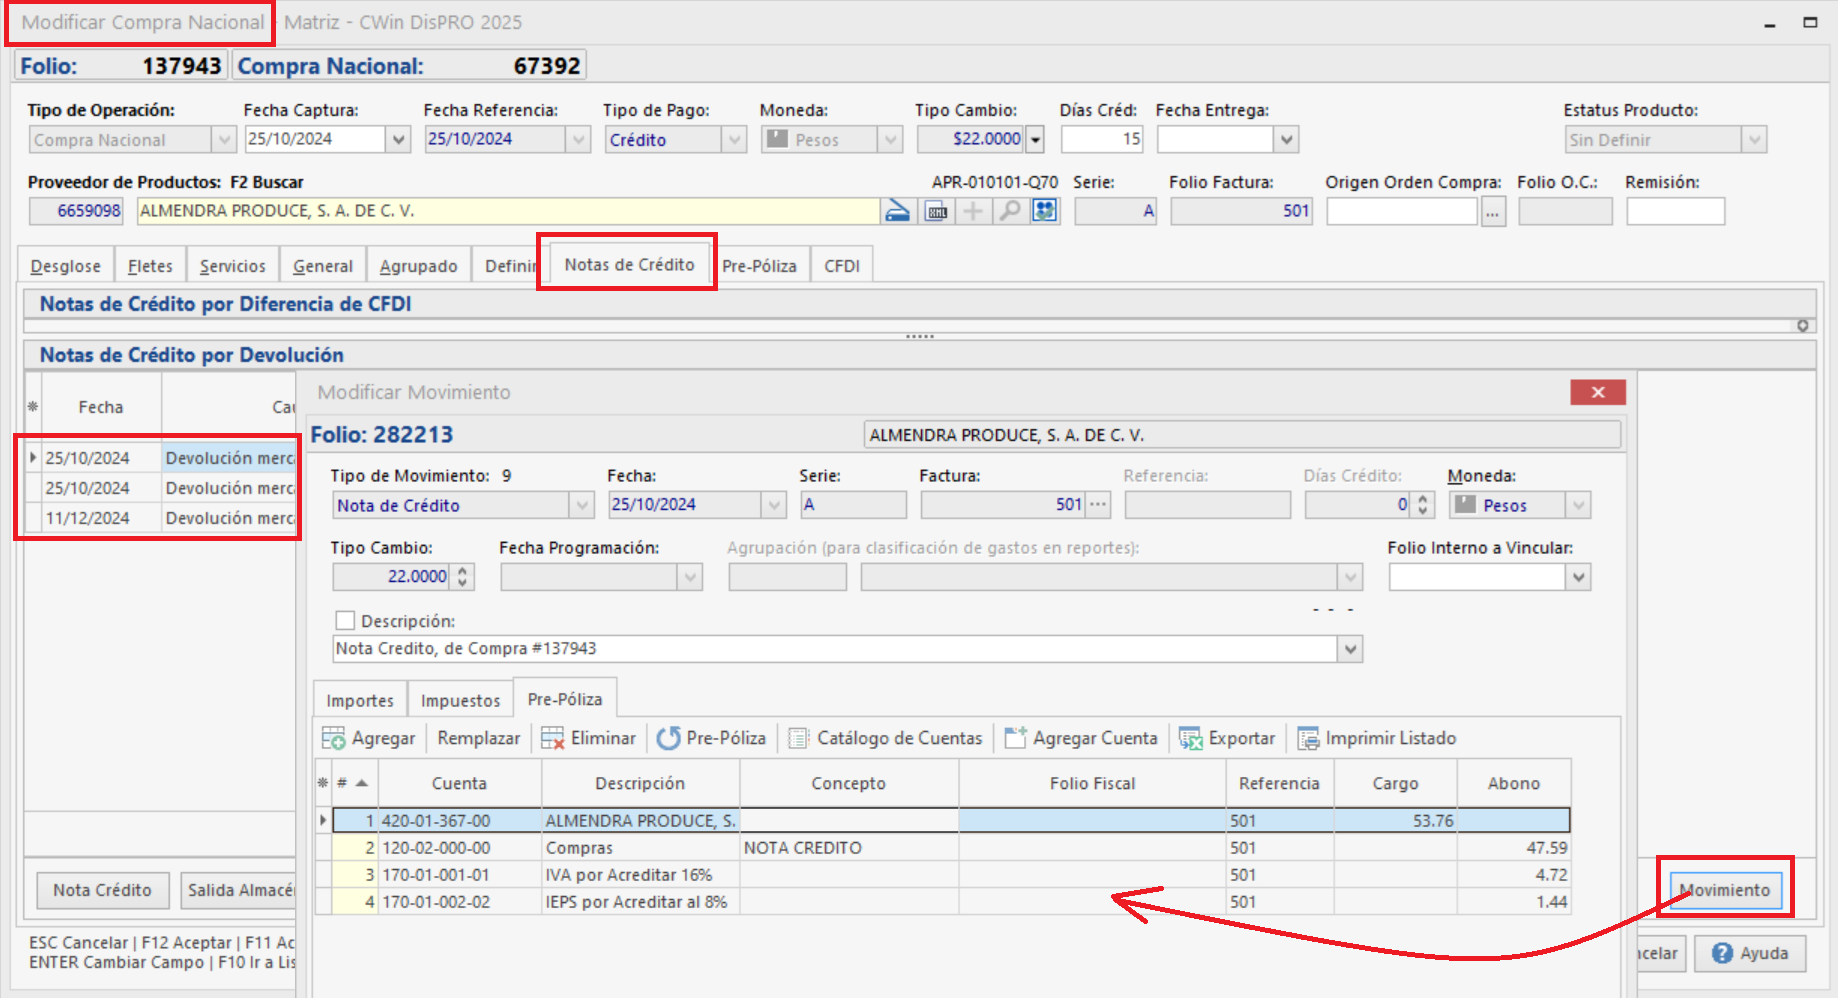This screenshot has height=998, width=1838.
Task: Click the ellipsis button beside Origen Orden Compra
Action: pyautogui.click(x=1493, y=211)
